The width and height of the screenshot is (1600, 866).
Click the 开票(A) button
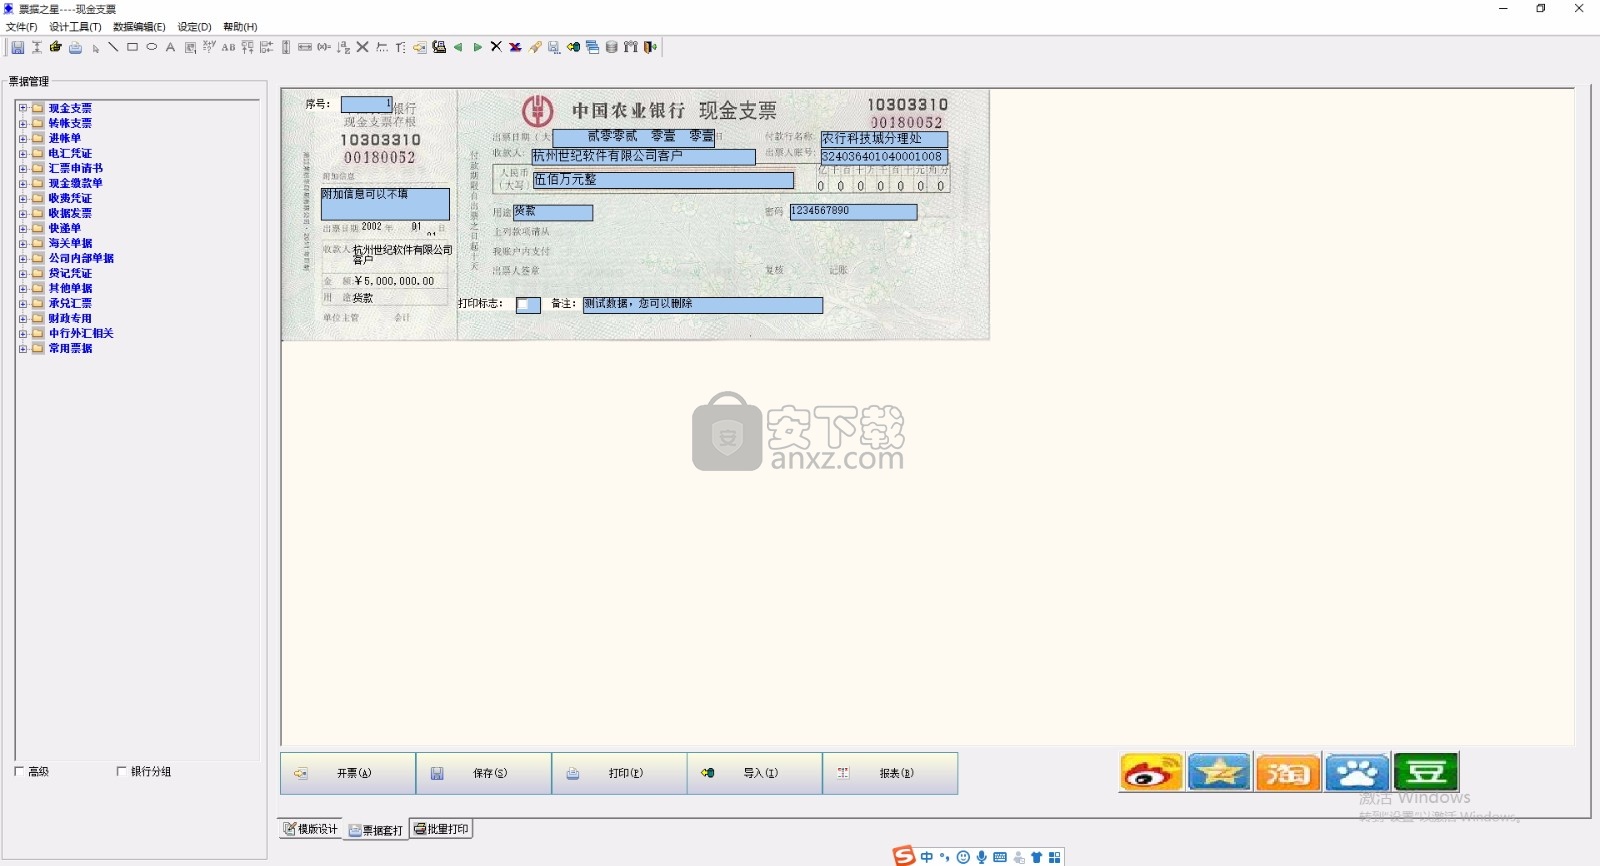tap(348, 773)
